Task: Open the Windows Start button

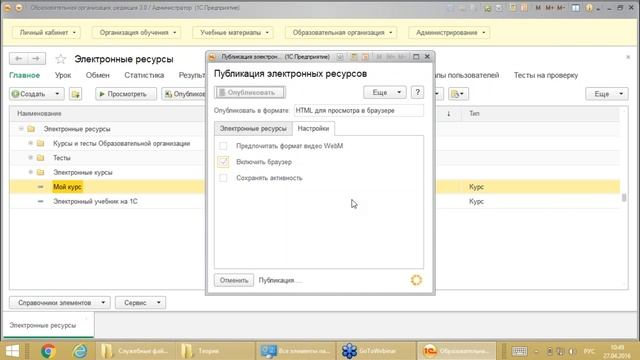Action: pyautogui.click(x=12, y=351)
